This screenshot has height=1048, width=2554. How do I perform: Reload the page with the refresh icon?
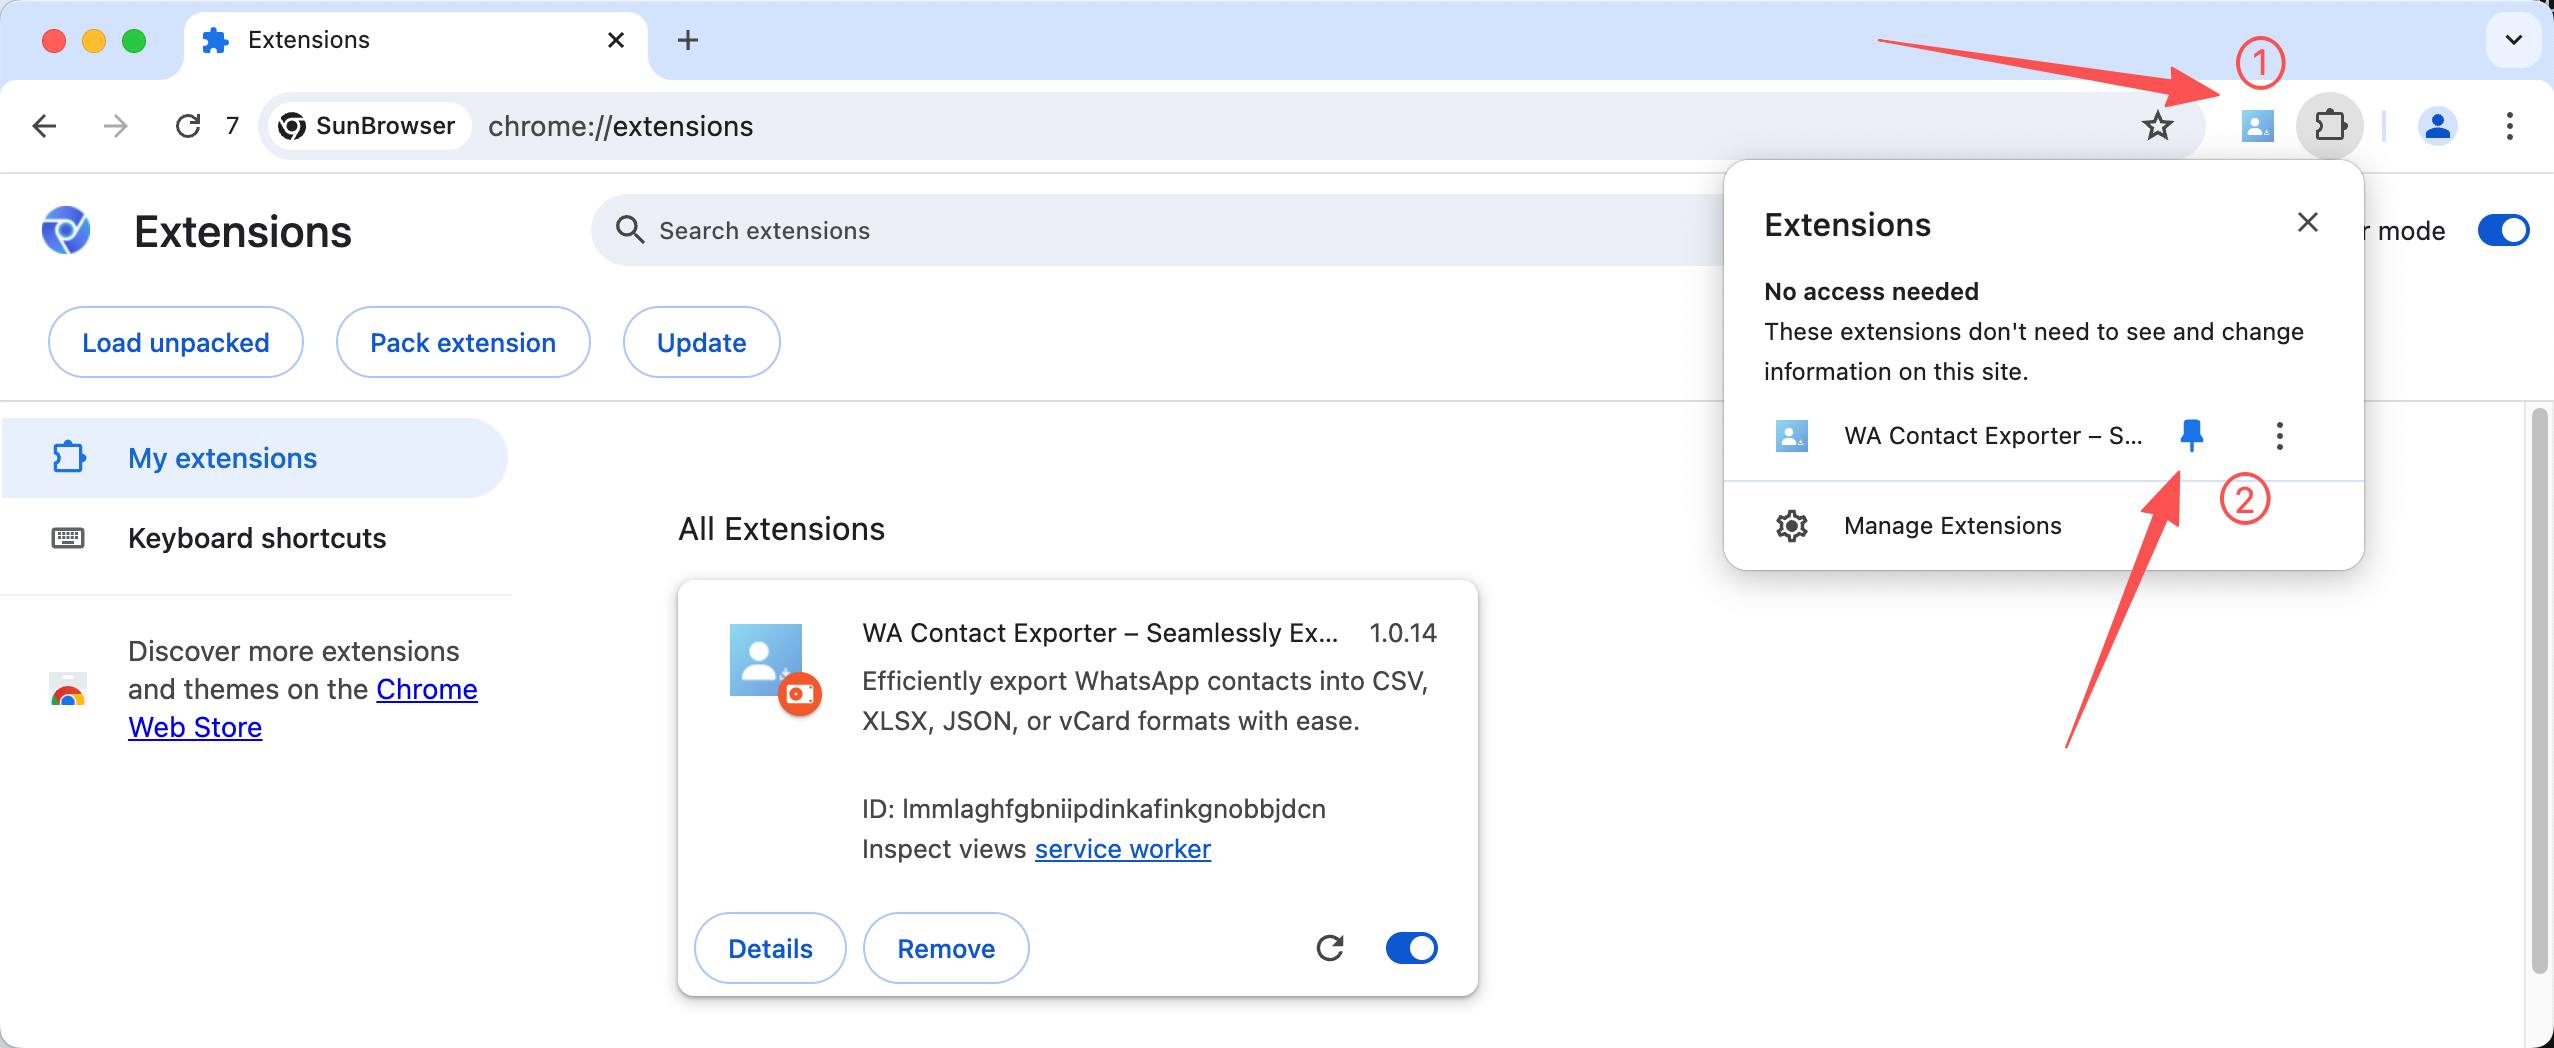[x=188, y=126]
